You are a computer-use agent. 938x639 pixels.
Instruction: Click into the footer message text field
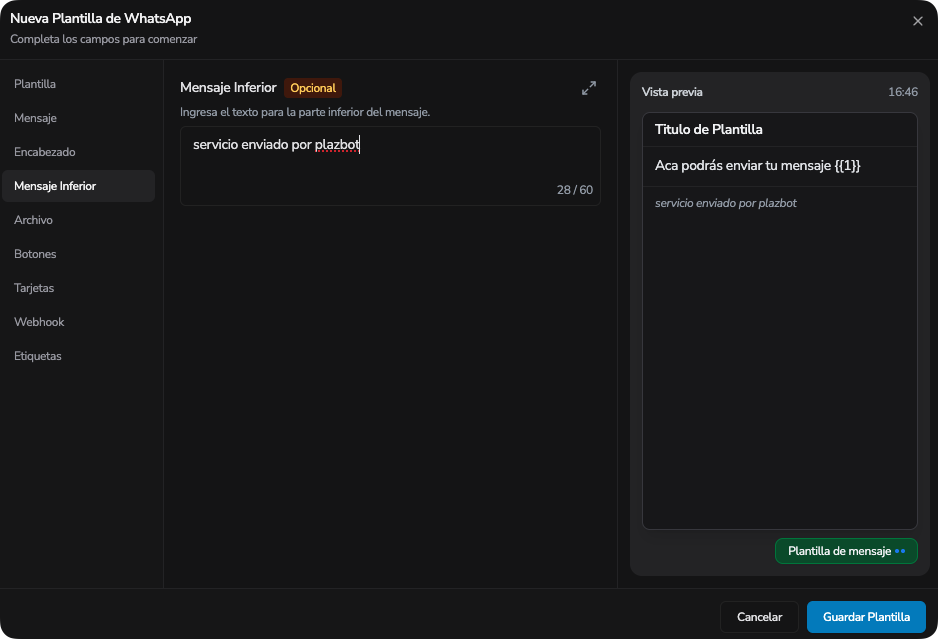(390, 166)
